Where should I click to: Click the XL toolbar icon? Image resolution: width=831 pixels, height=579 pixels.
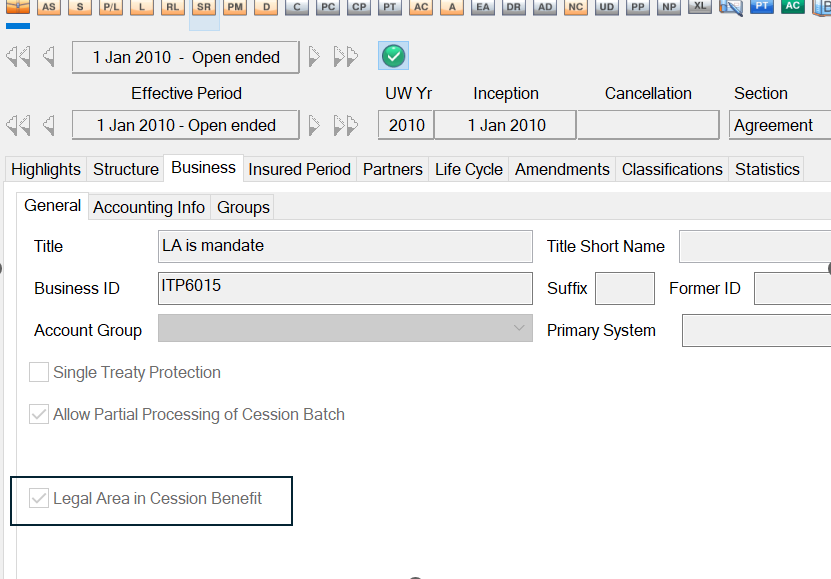(x=700, y=7)
